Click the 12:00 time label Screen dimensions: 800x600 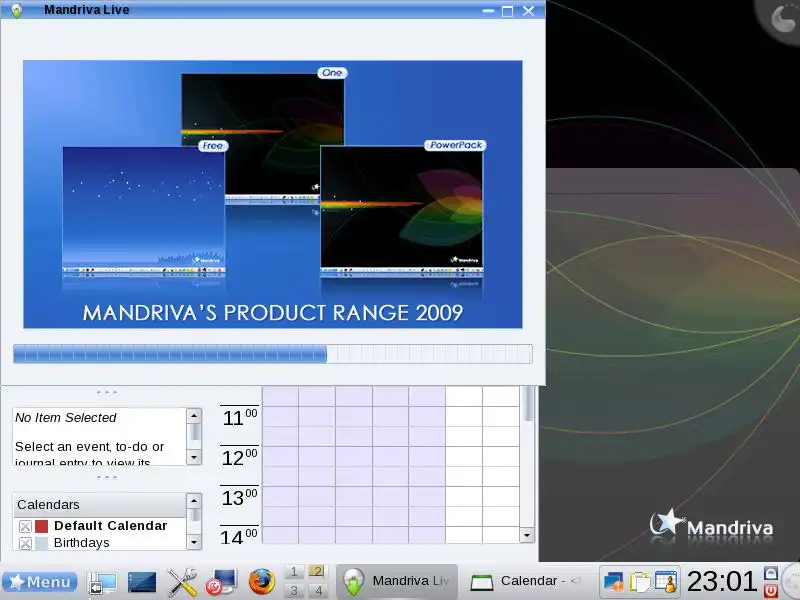pos(240,458)
